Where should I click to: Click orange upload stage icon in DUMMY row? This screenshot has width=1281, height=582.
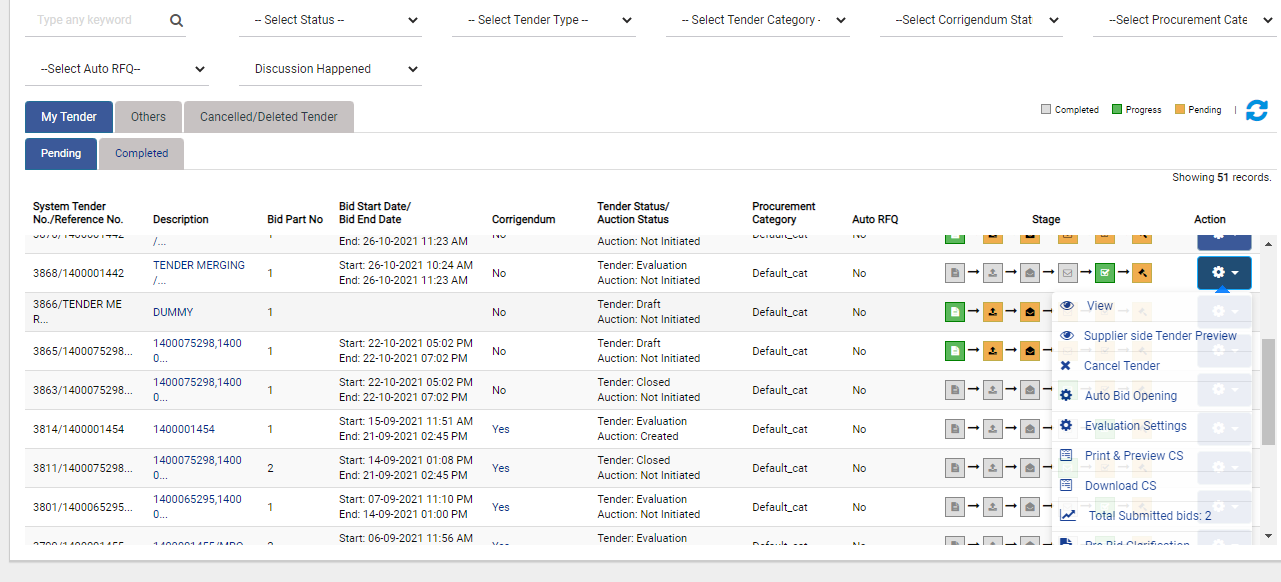pos(993,312)
